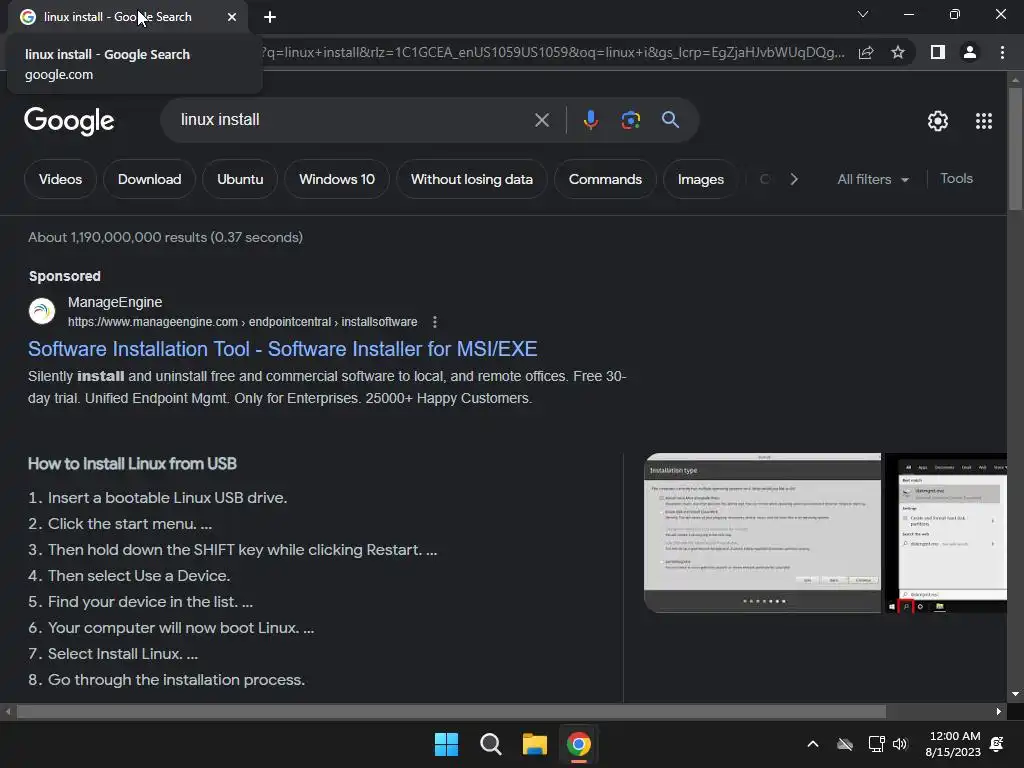
Task: Click the Chrome taskbar icon
Action: click(x=579, y=744)
